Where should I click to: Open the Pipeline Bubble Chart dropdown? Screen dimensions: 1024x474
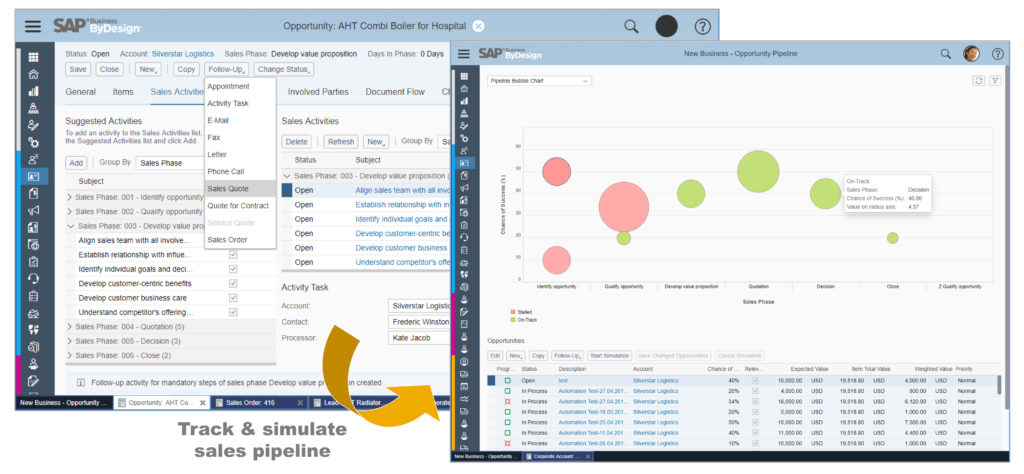point(539,81)
